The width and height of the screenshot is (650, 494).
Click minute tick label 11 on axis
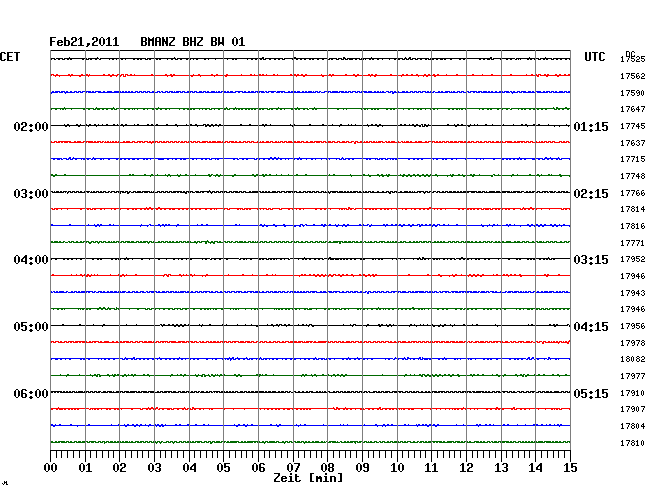tap(431, 468)
